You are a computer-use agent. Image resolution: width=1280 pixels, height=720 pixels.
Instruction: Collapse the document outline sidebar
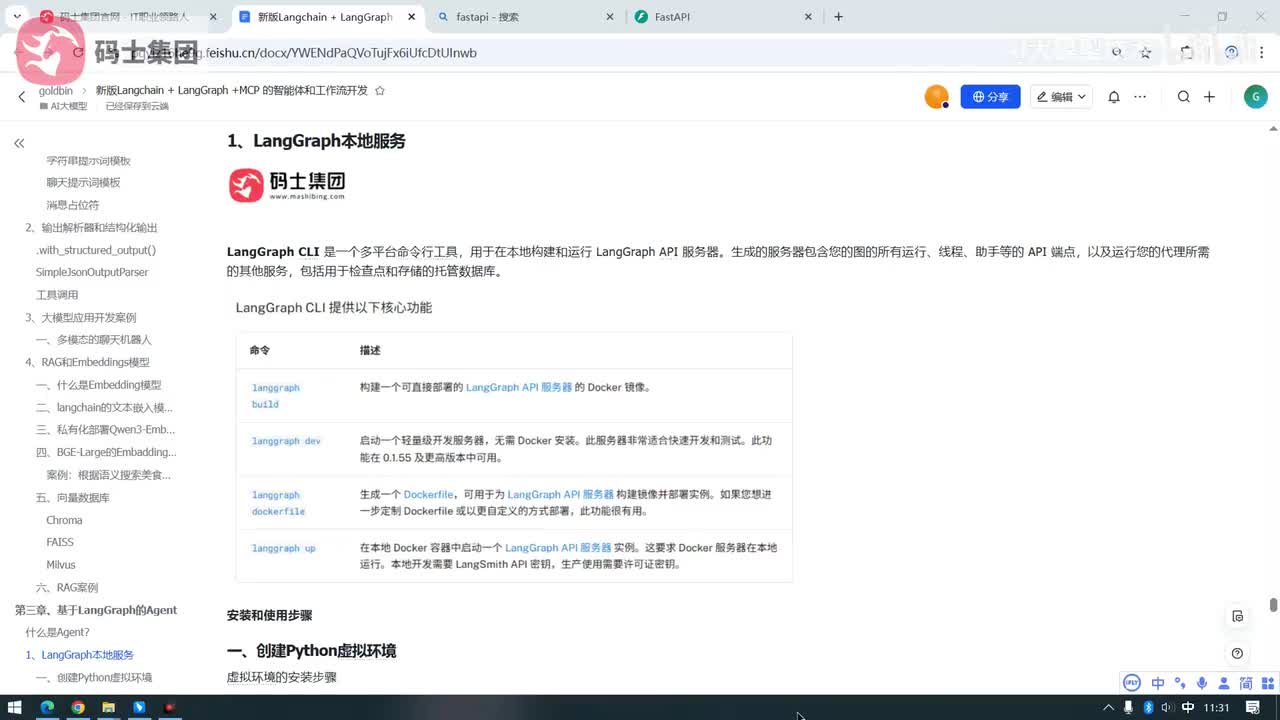19,143
